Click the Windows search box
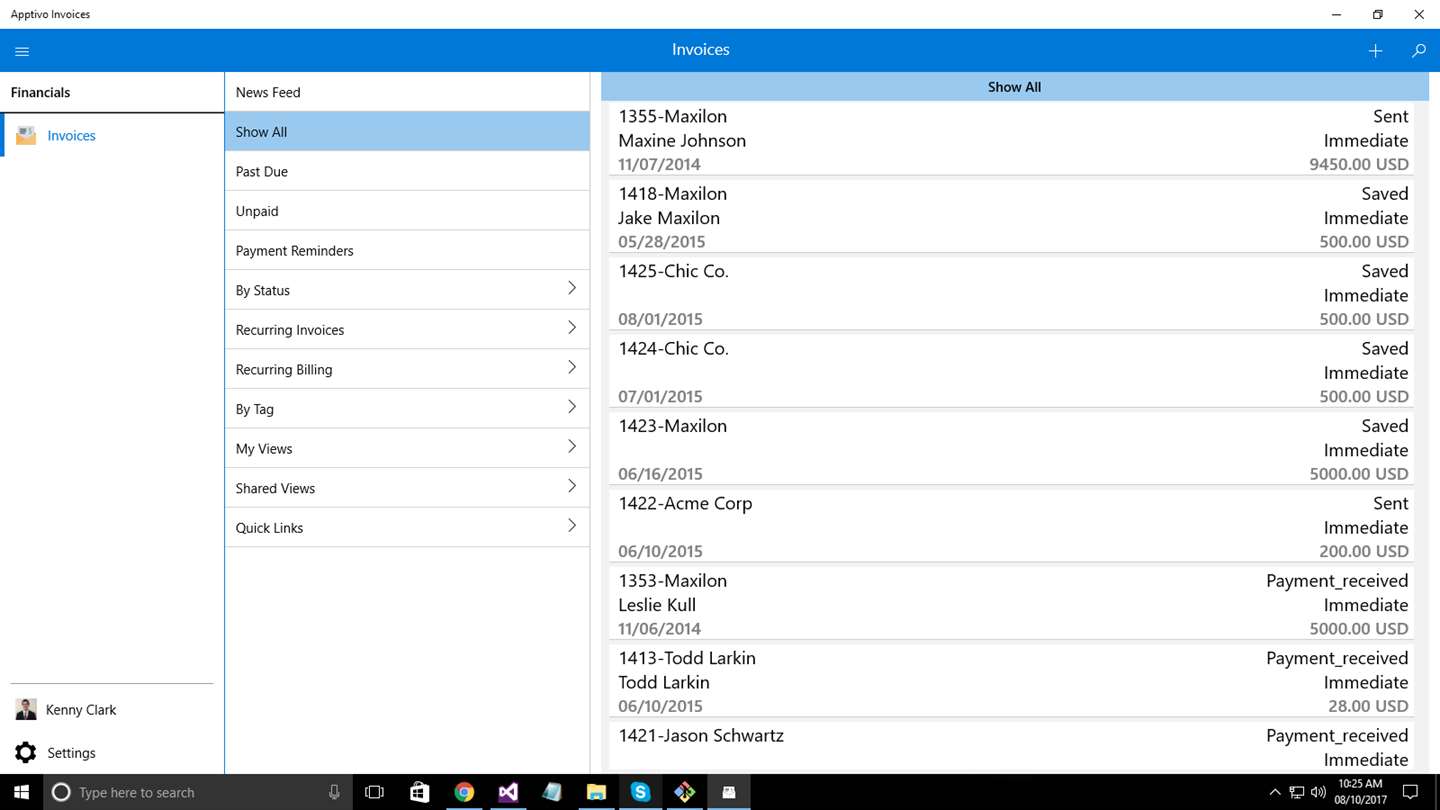Screen dimensions: 1440x810 (x=198, y=792)
